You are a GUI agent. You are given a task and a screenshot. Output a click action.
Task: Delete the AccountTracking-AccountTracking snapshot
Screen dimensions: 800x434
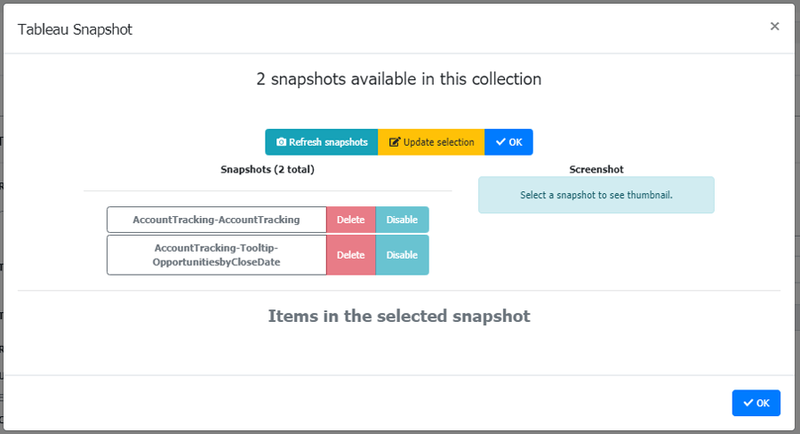tap(351, 220)
